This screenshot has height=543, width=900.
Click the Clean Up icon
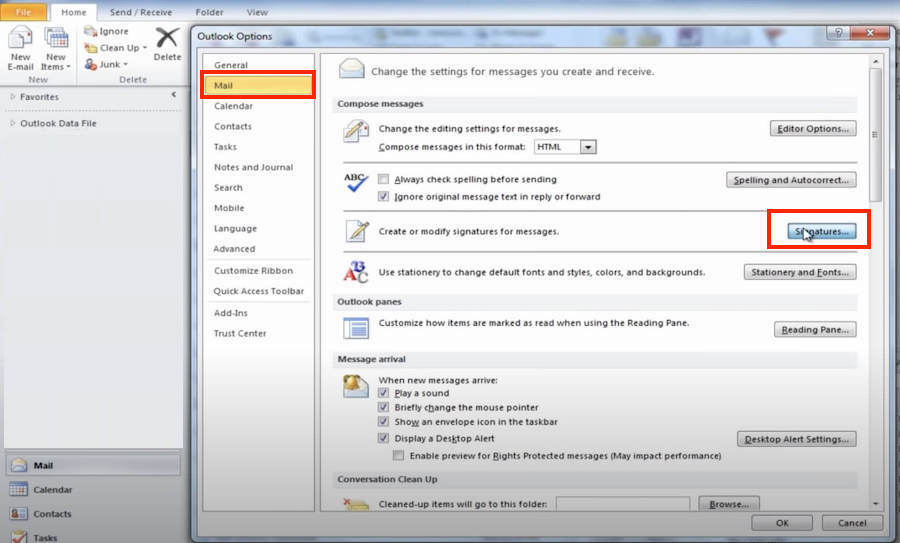(90, 48)
